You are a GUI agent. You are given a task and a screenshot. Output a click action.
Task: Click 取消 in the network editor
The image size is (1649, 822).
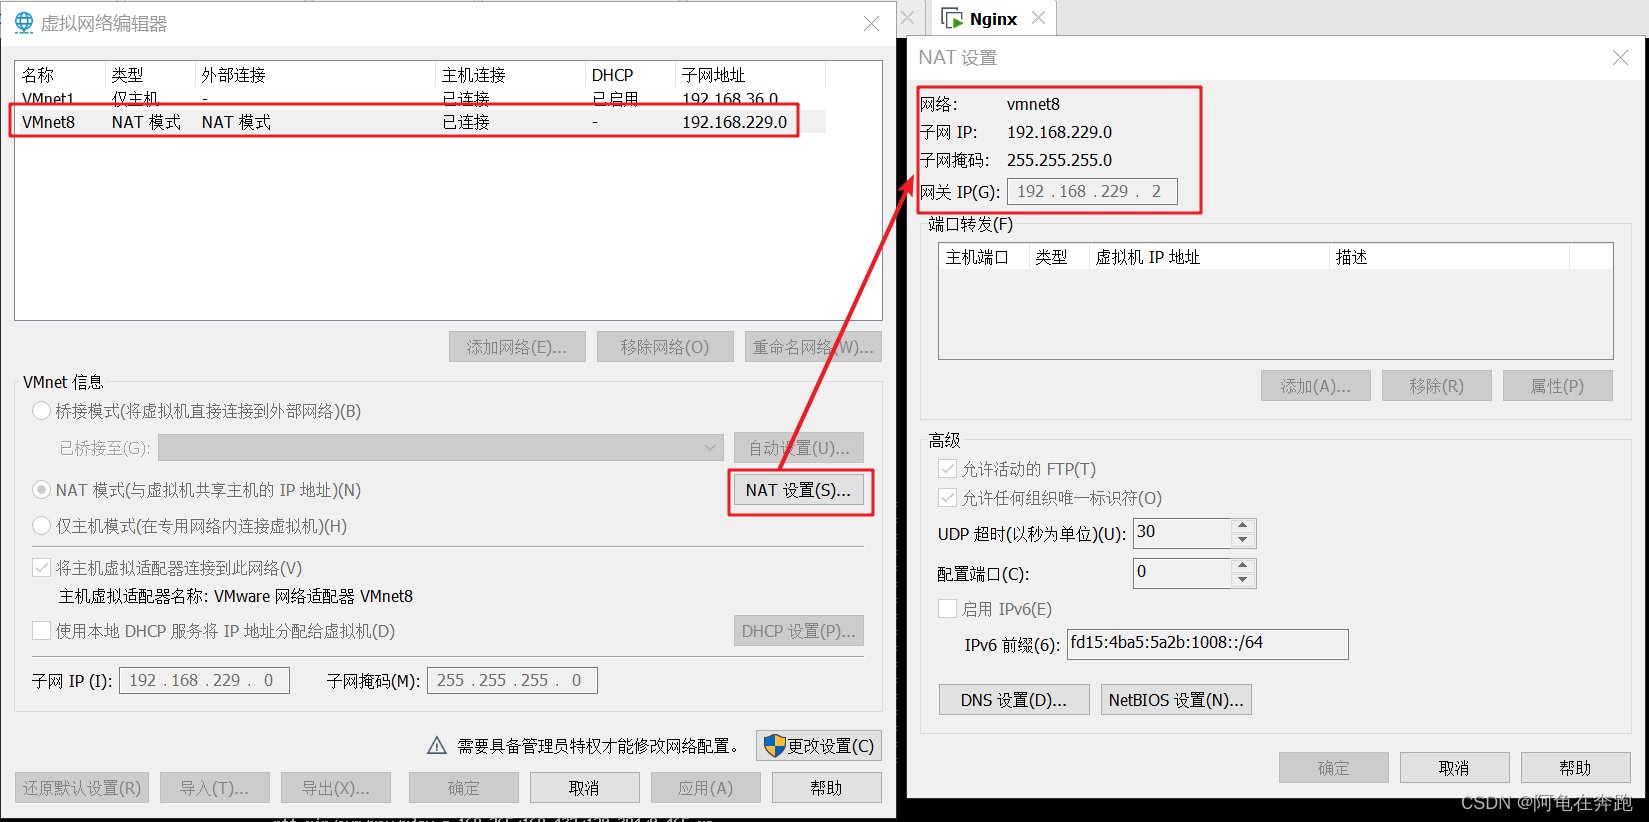(x=585, y=788)
